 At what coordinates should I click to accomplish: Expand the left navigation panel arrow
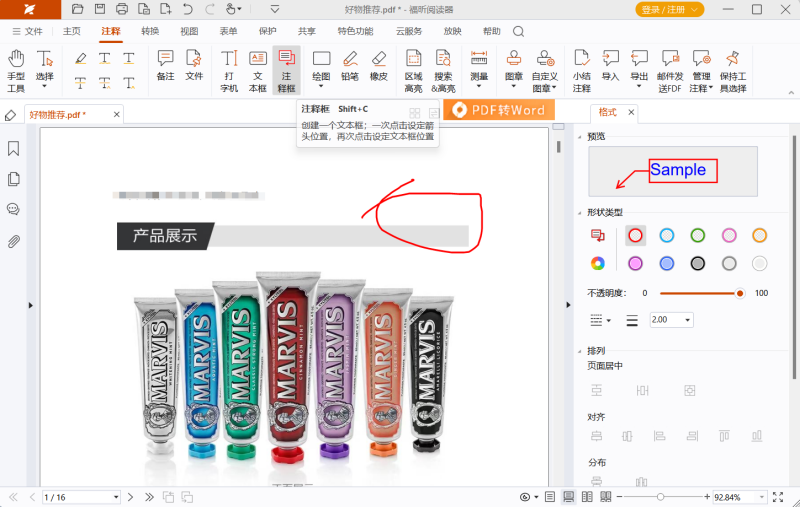[31, 305]
